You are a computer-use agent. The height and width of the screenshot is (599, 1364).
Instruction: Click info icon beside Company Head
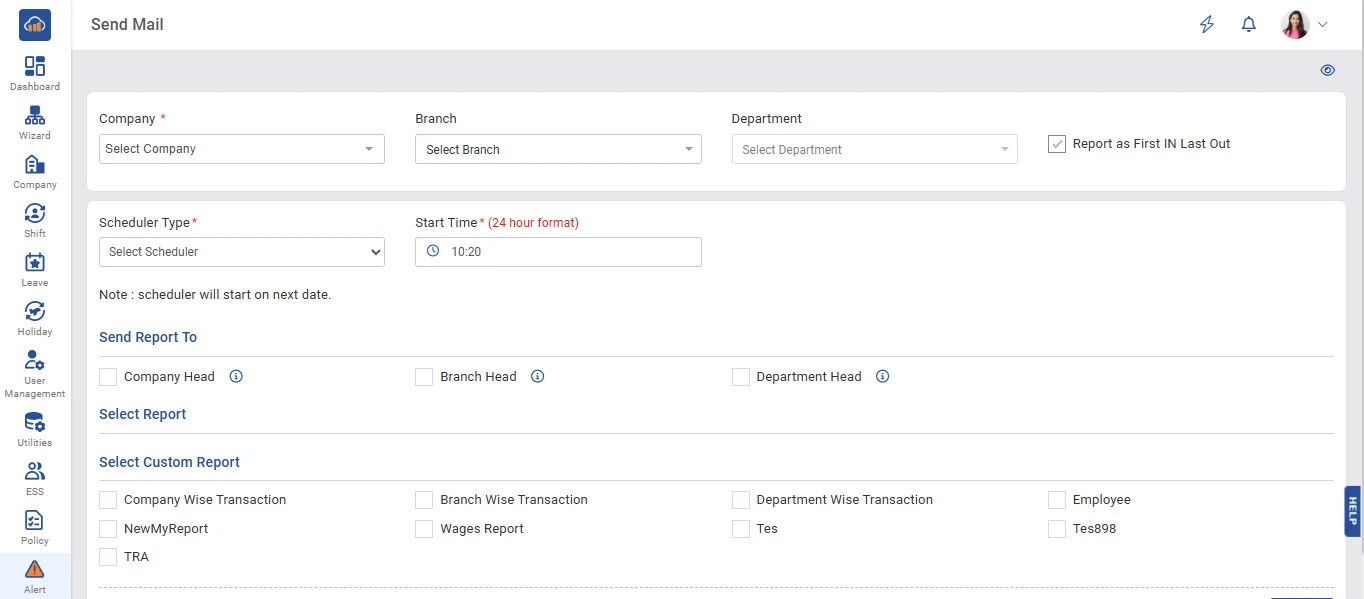[236, 377]
